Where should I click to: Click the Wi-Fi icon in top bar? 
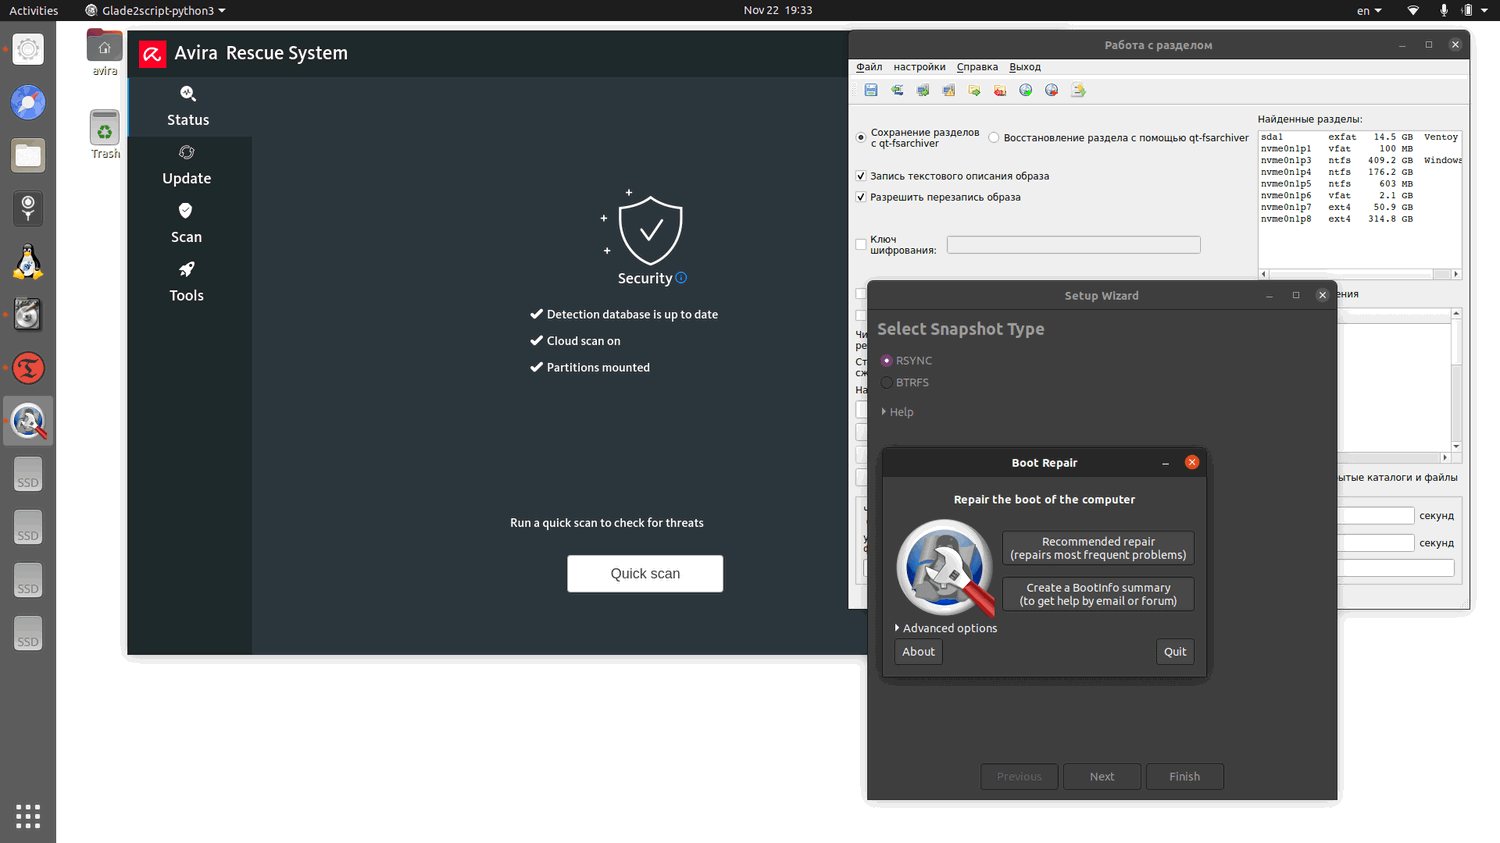1413,10
